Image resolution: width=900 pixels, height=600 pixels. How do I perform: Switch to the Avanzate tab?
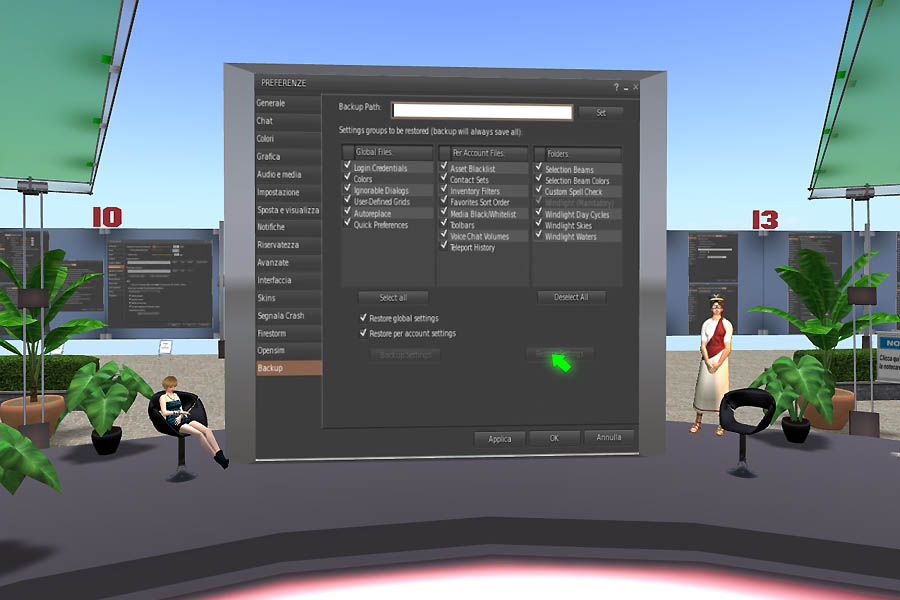288,263
